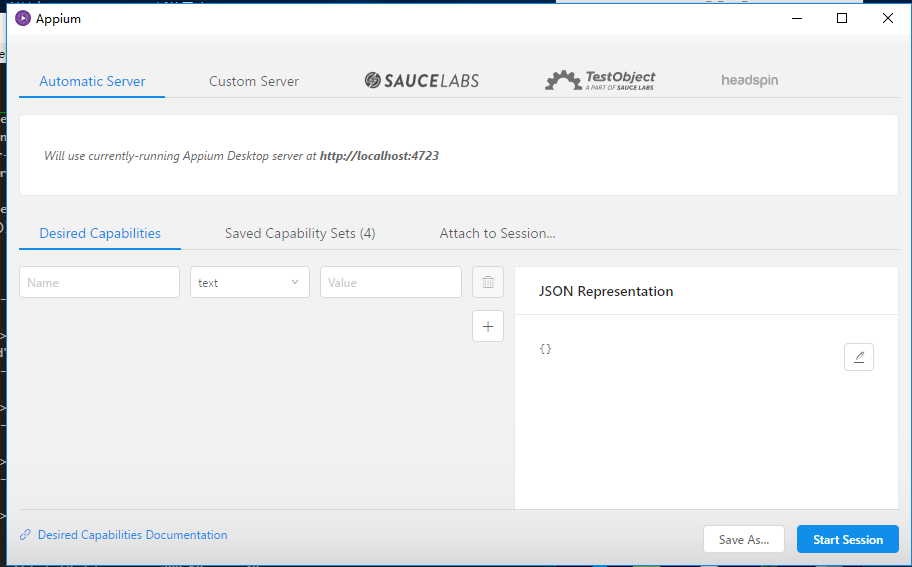Focus the capability Name input field
This screenshot has width=912, height=567.
[x=99, y=282]
